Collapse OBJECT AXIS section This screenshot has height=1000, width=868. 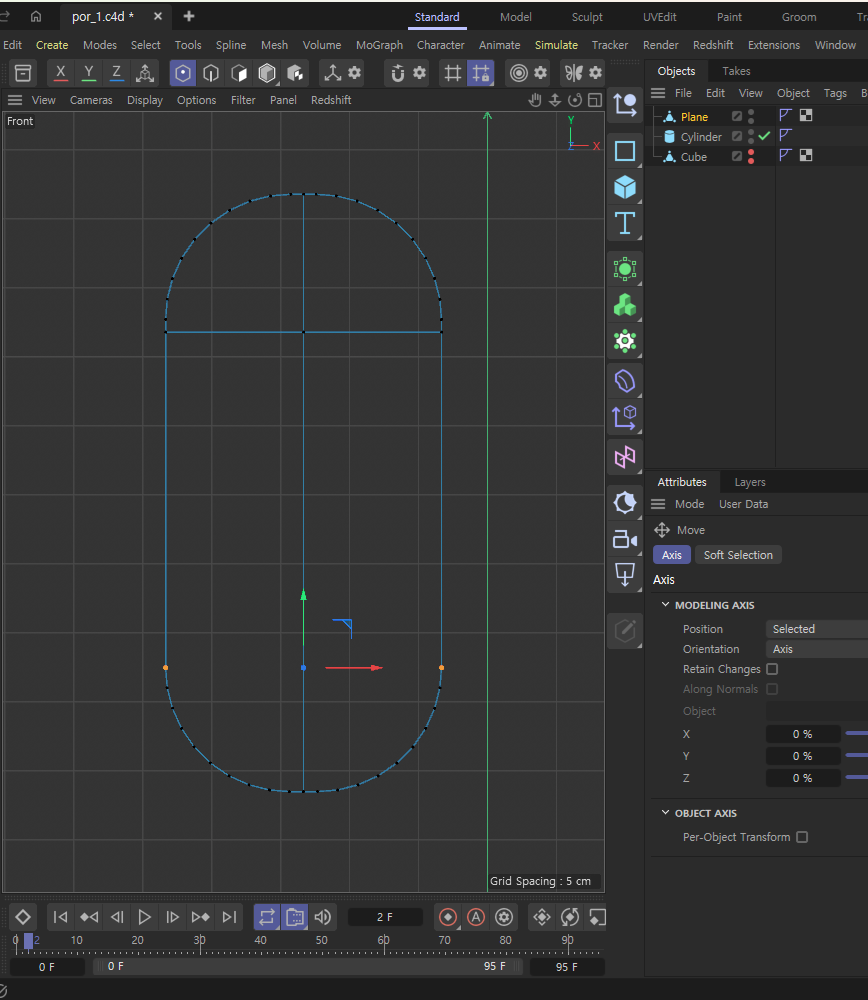point(665,812)
